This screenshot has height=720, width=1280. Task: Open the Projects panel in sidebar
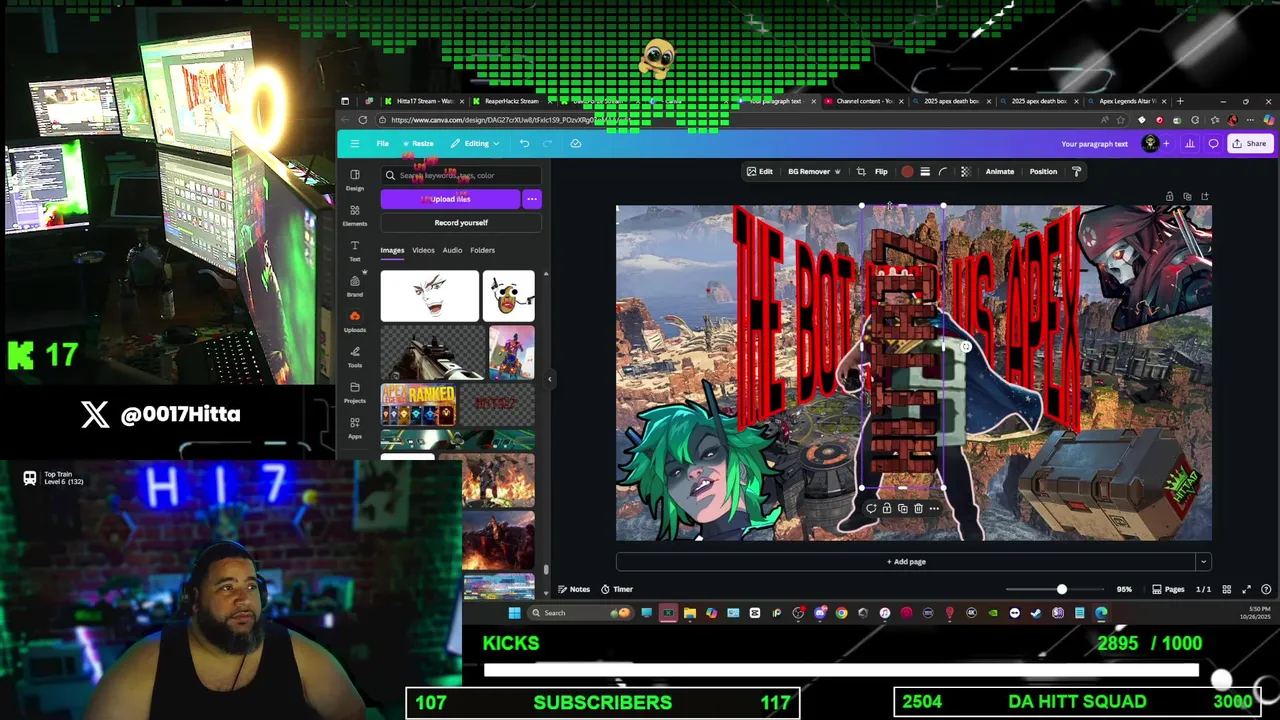tap(355, 392)
